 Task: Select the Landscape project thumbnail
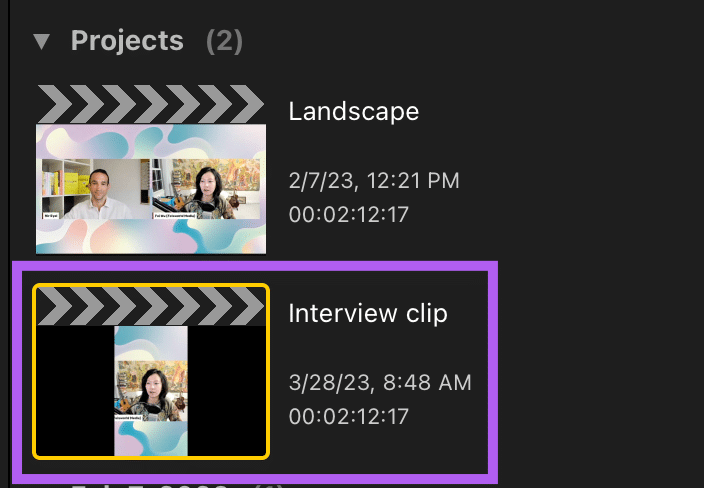[x=151, y=189]
